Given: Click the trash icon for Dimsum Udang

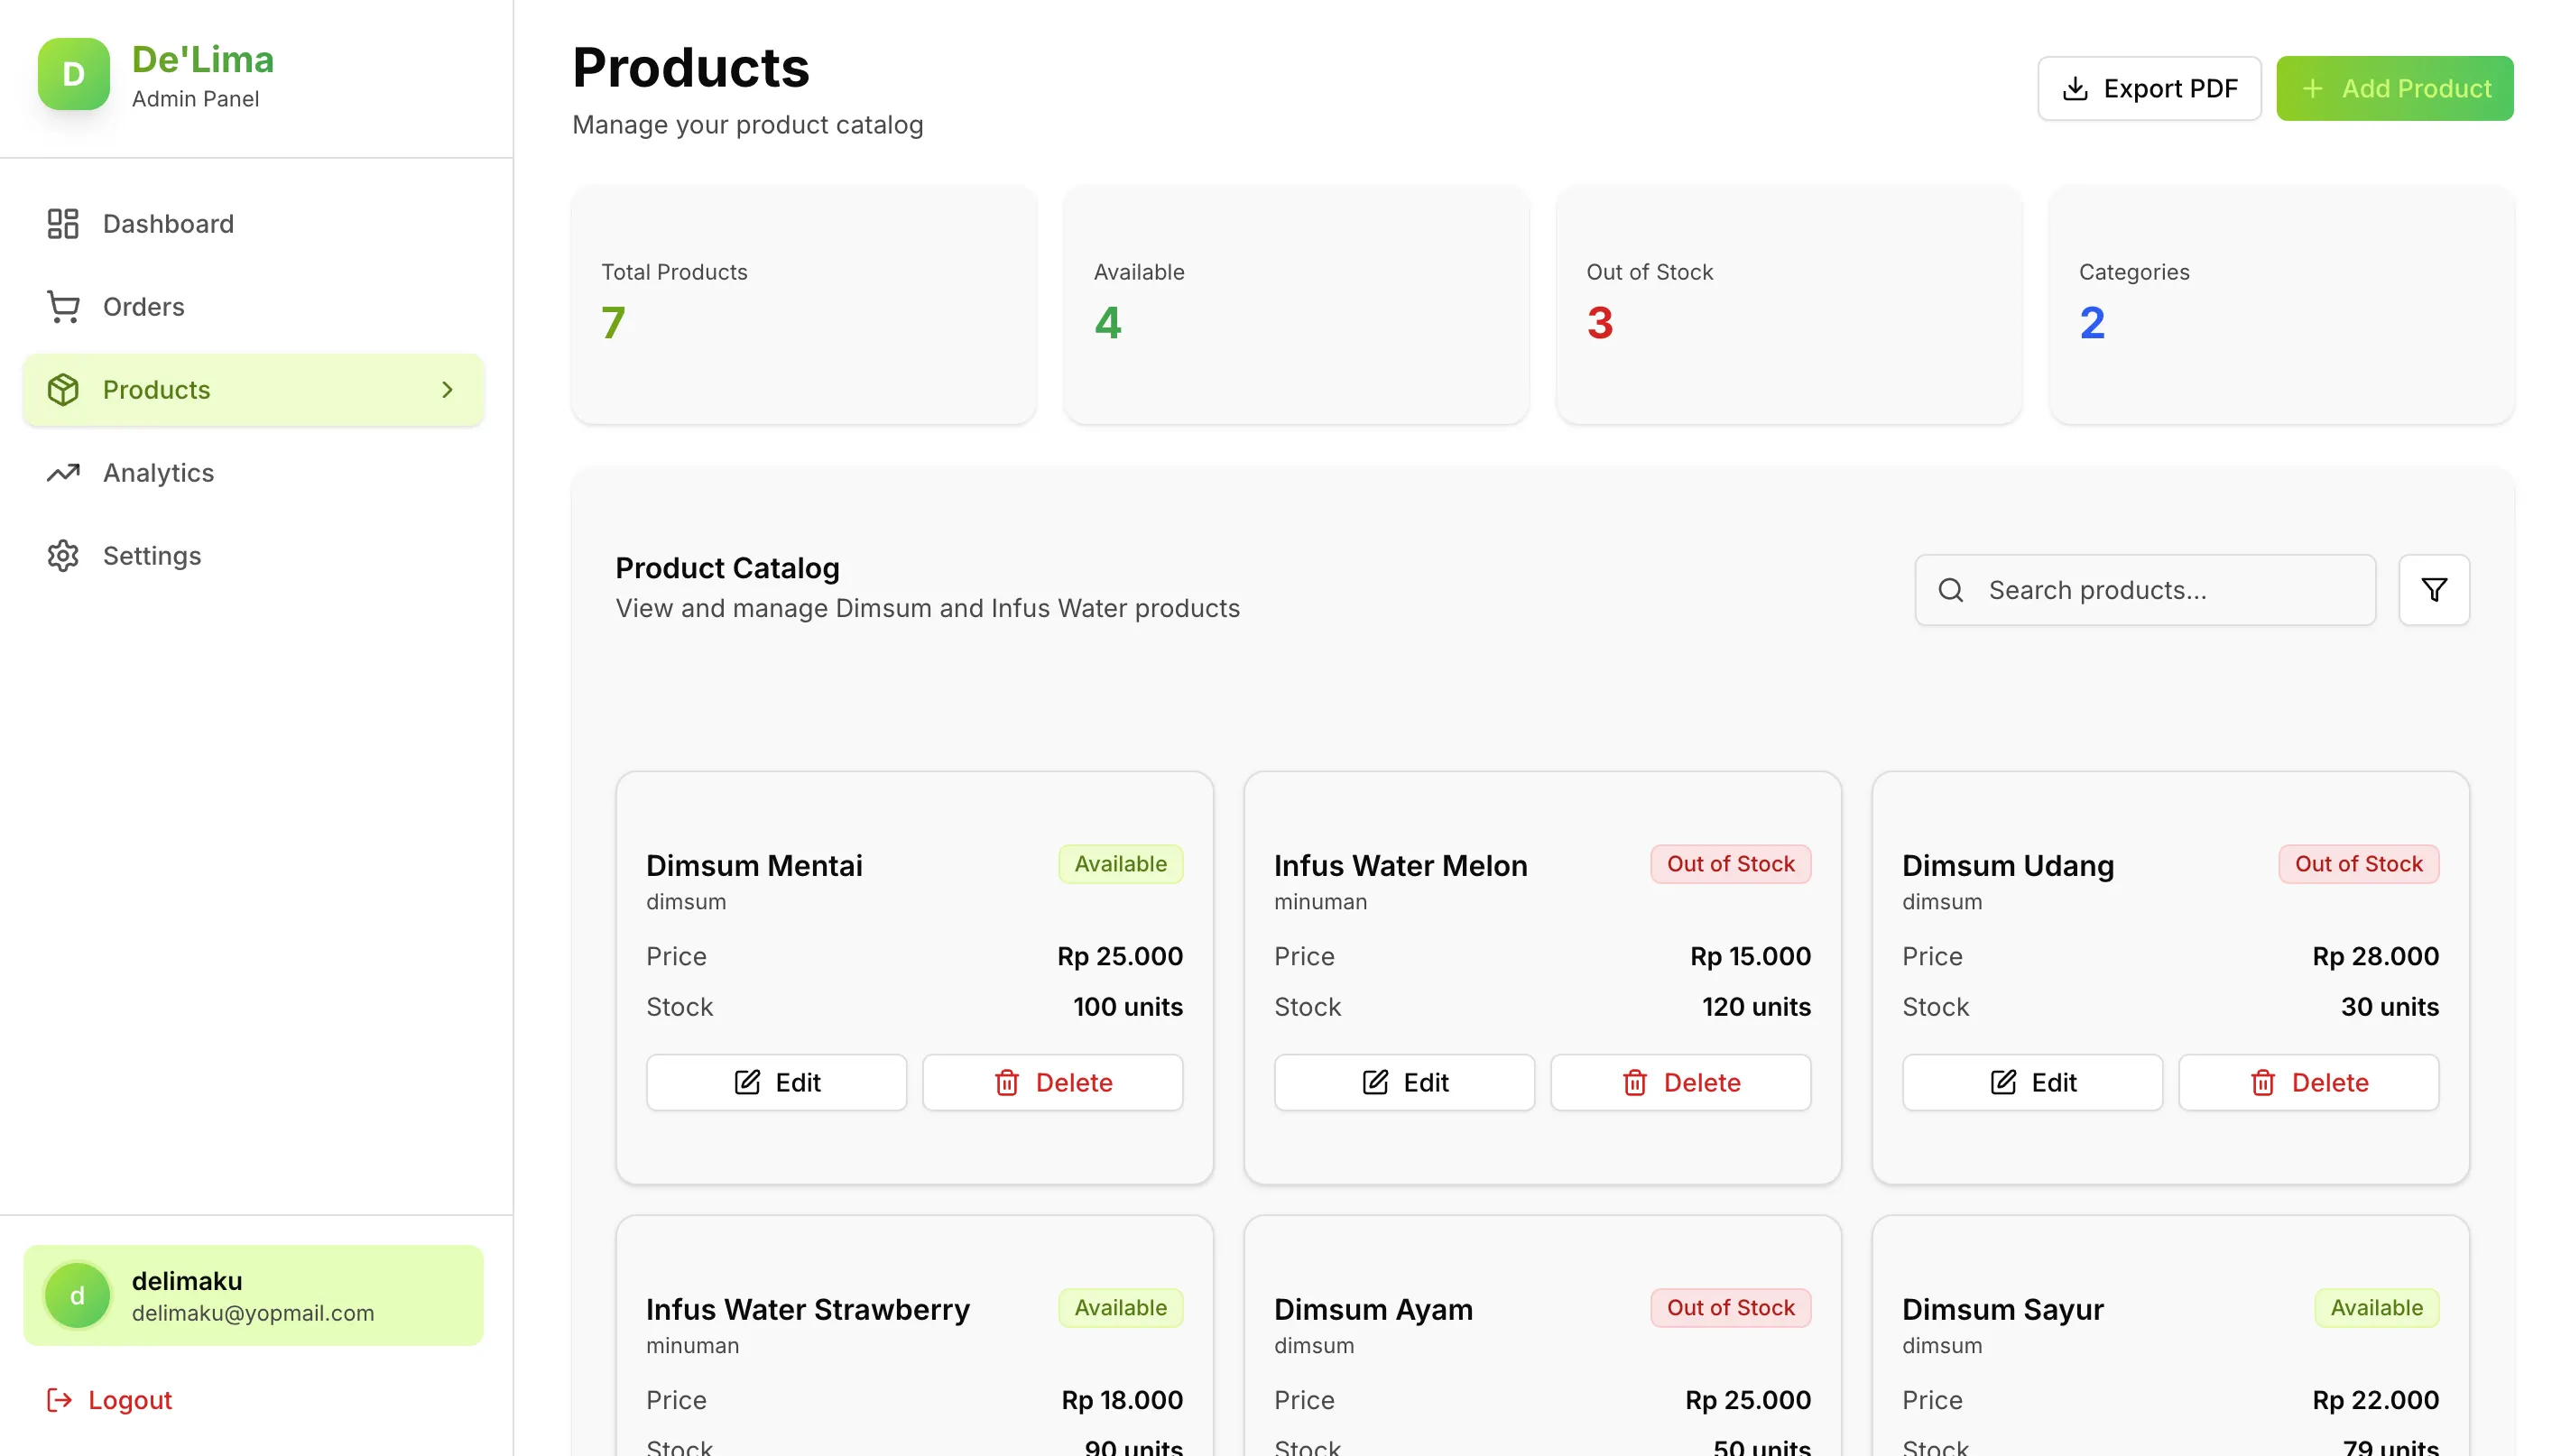Looking at the screenshot, I should [x=2263, y=1082].
